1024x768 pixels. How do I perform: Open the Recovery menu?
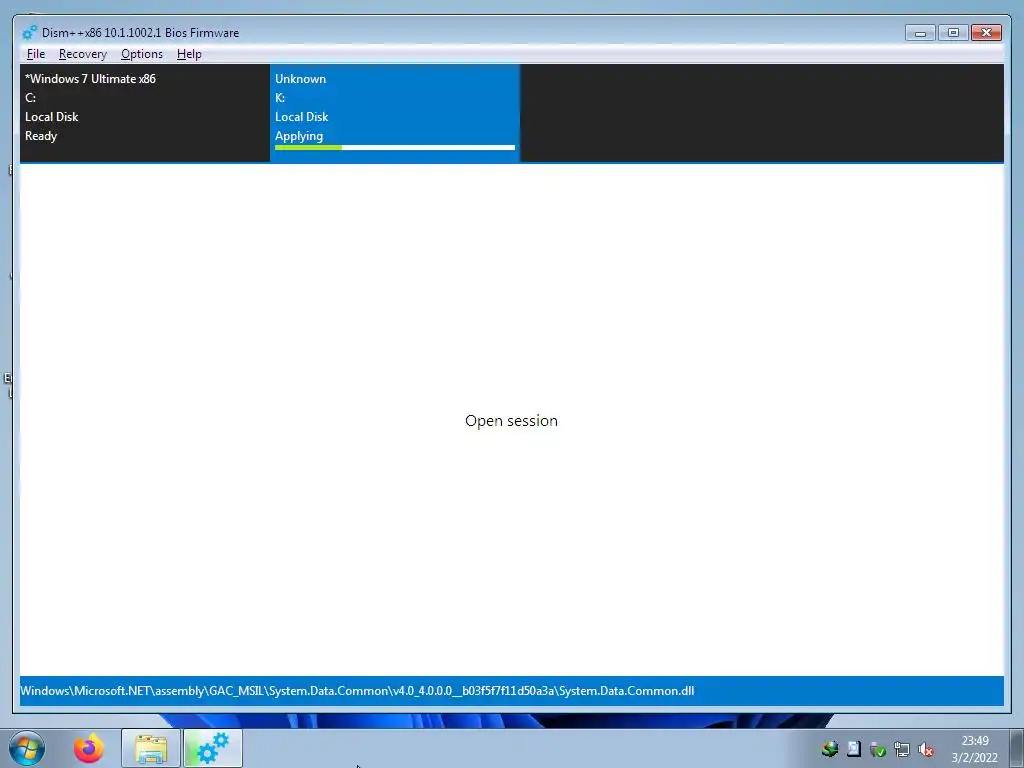click(82, 54)
